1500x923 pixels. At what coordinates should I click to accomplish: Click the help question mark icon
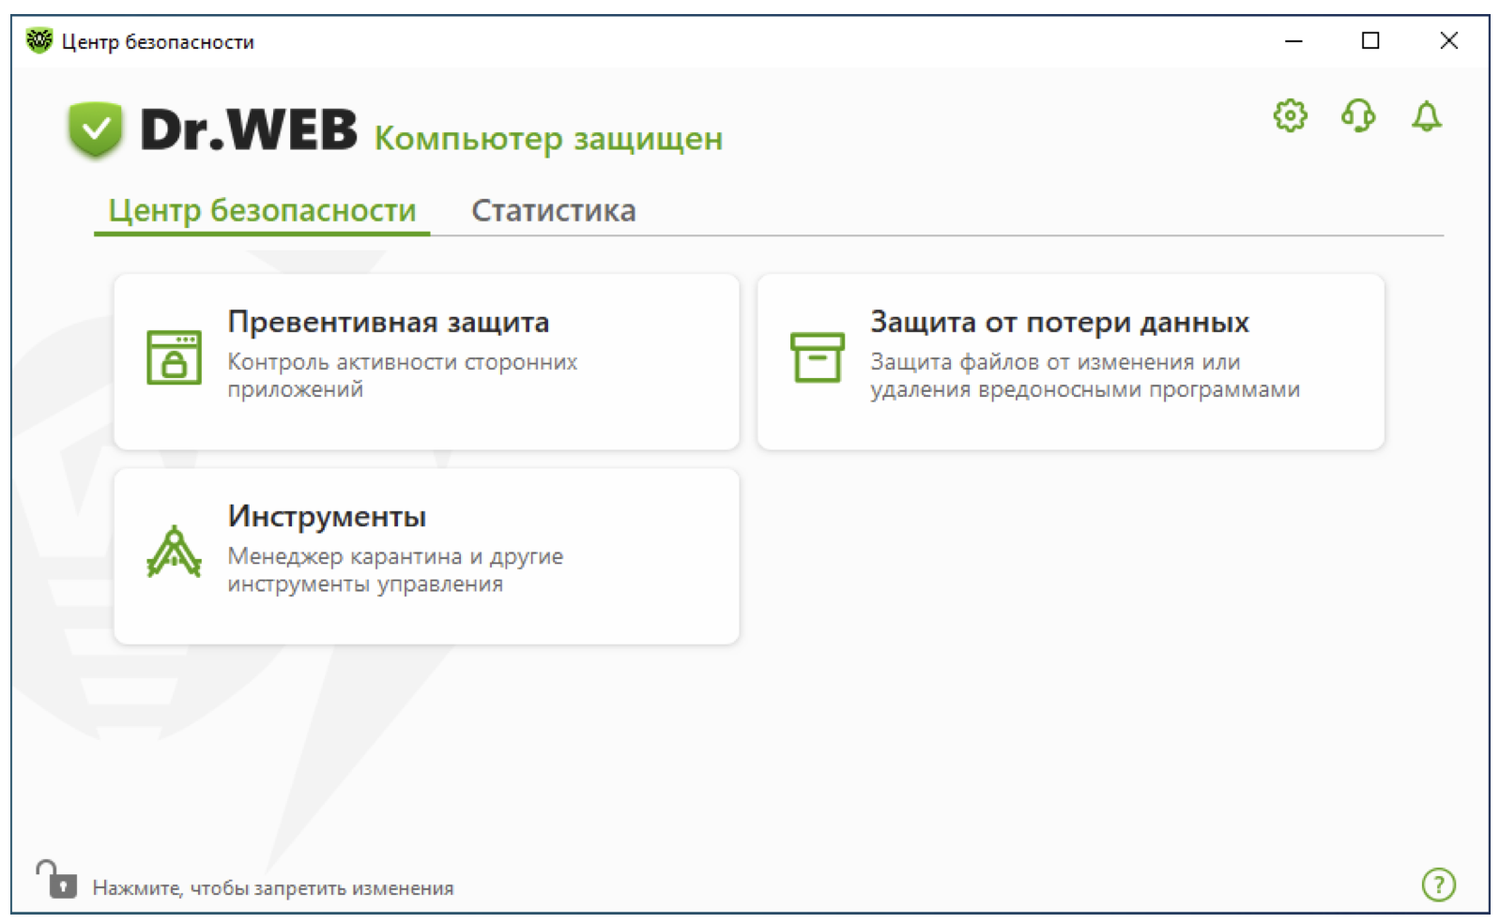1439,884
